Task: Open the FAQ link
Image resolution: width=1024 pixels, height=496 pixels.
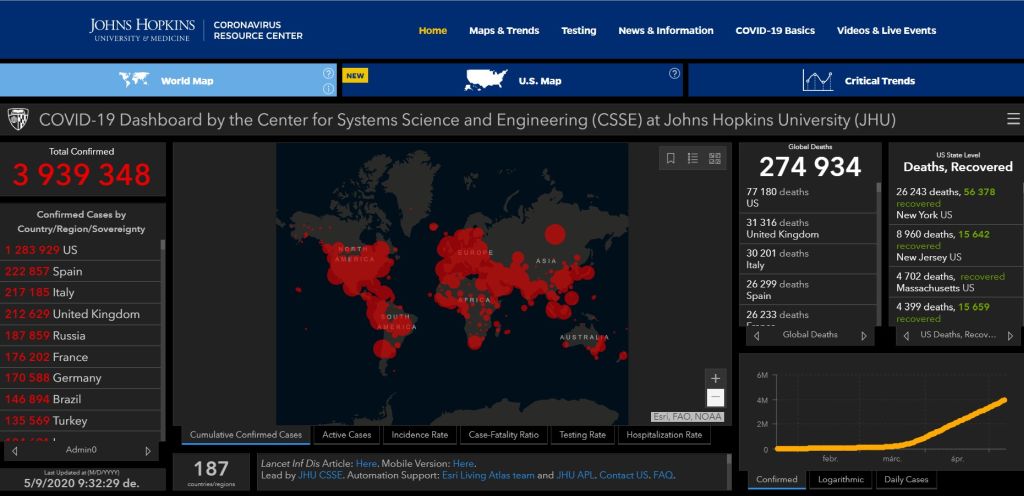Action: coord(662,475)
